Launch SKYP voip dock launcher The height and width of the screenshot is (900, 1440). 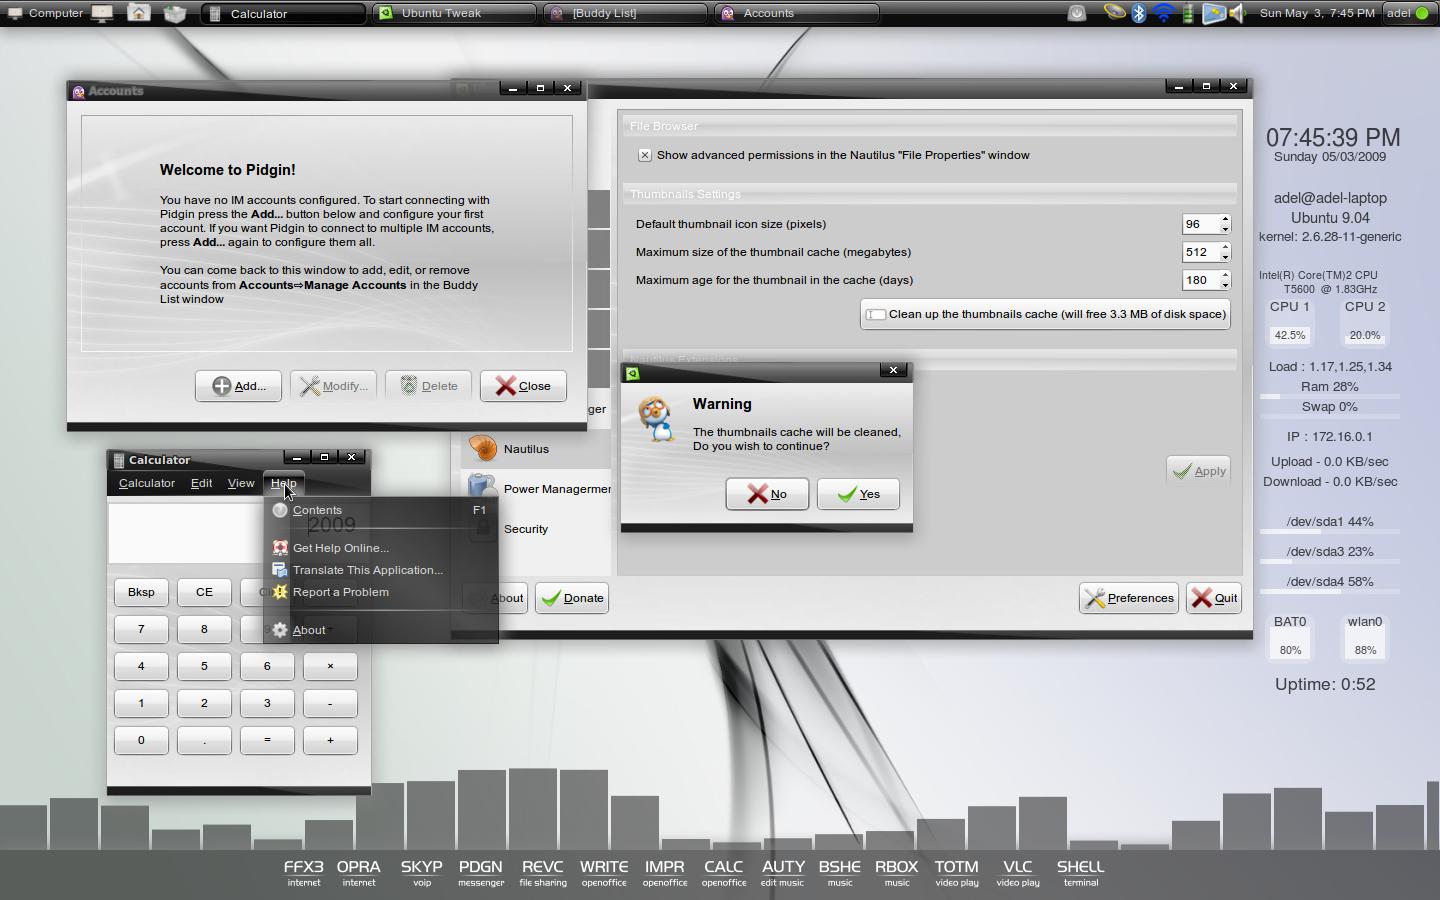(x=422, y=872)
